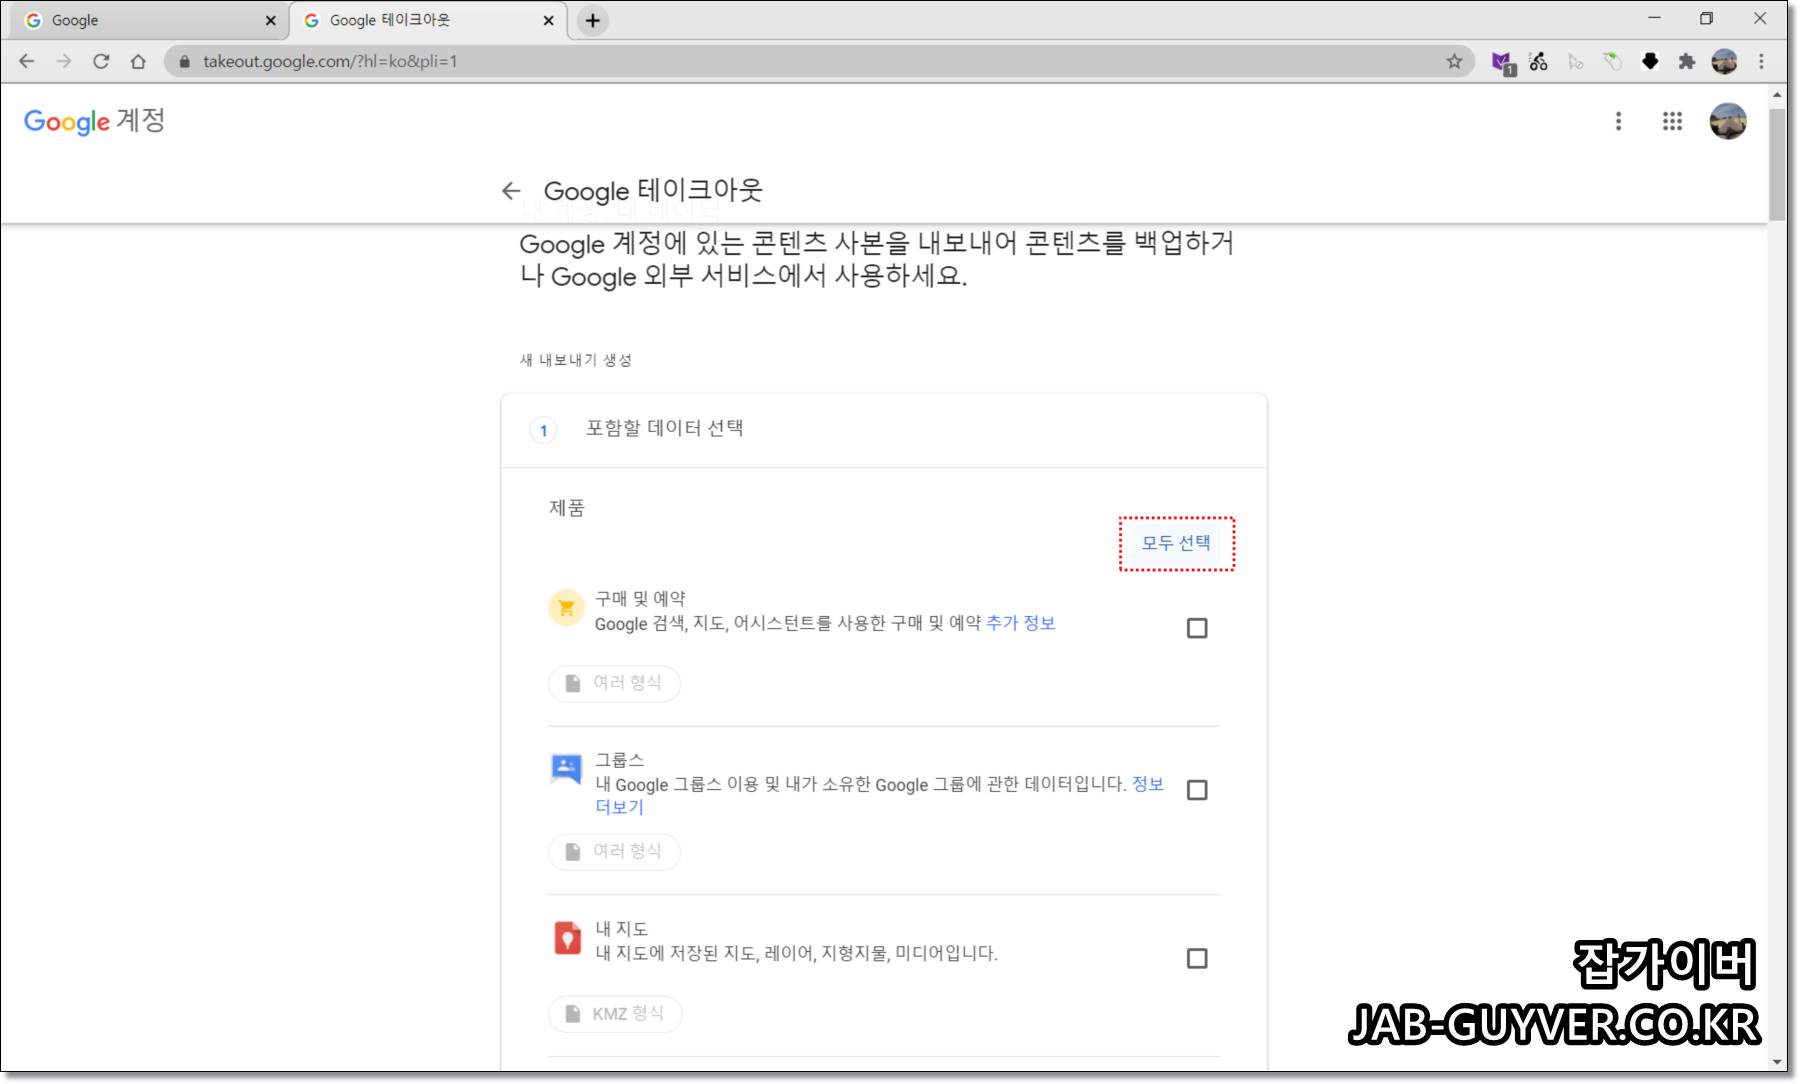
Task: Check the 내 지도 checkbox
Action: (1197, 958)
